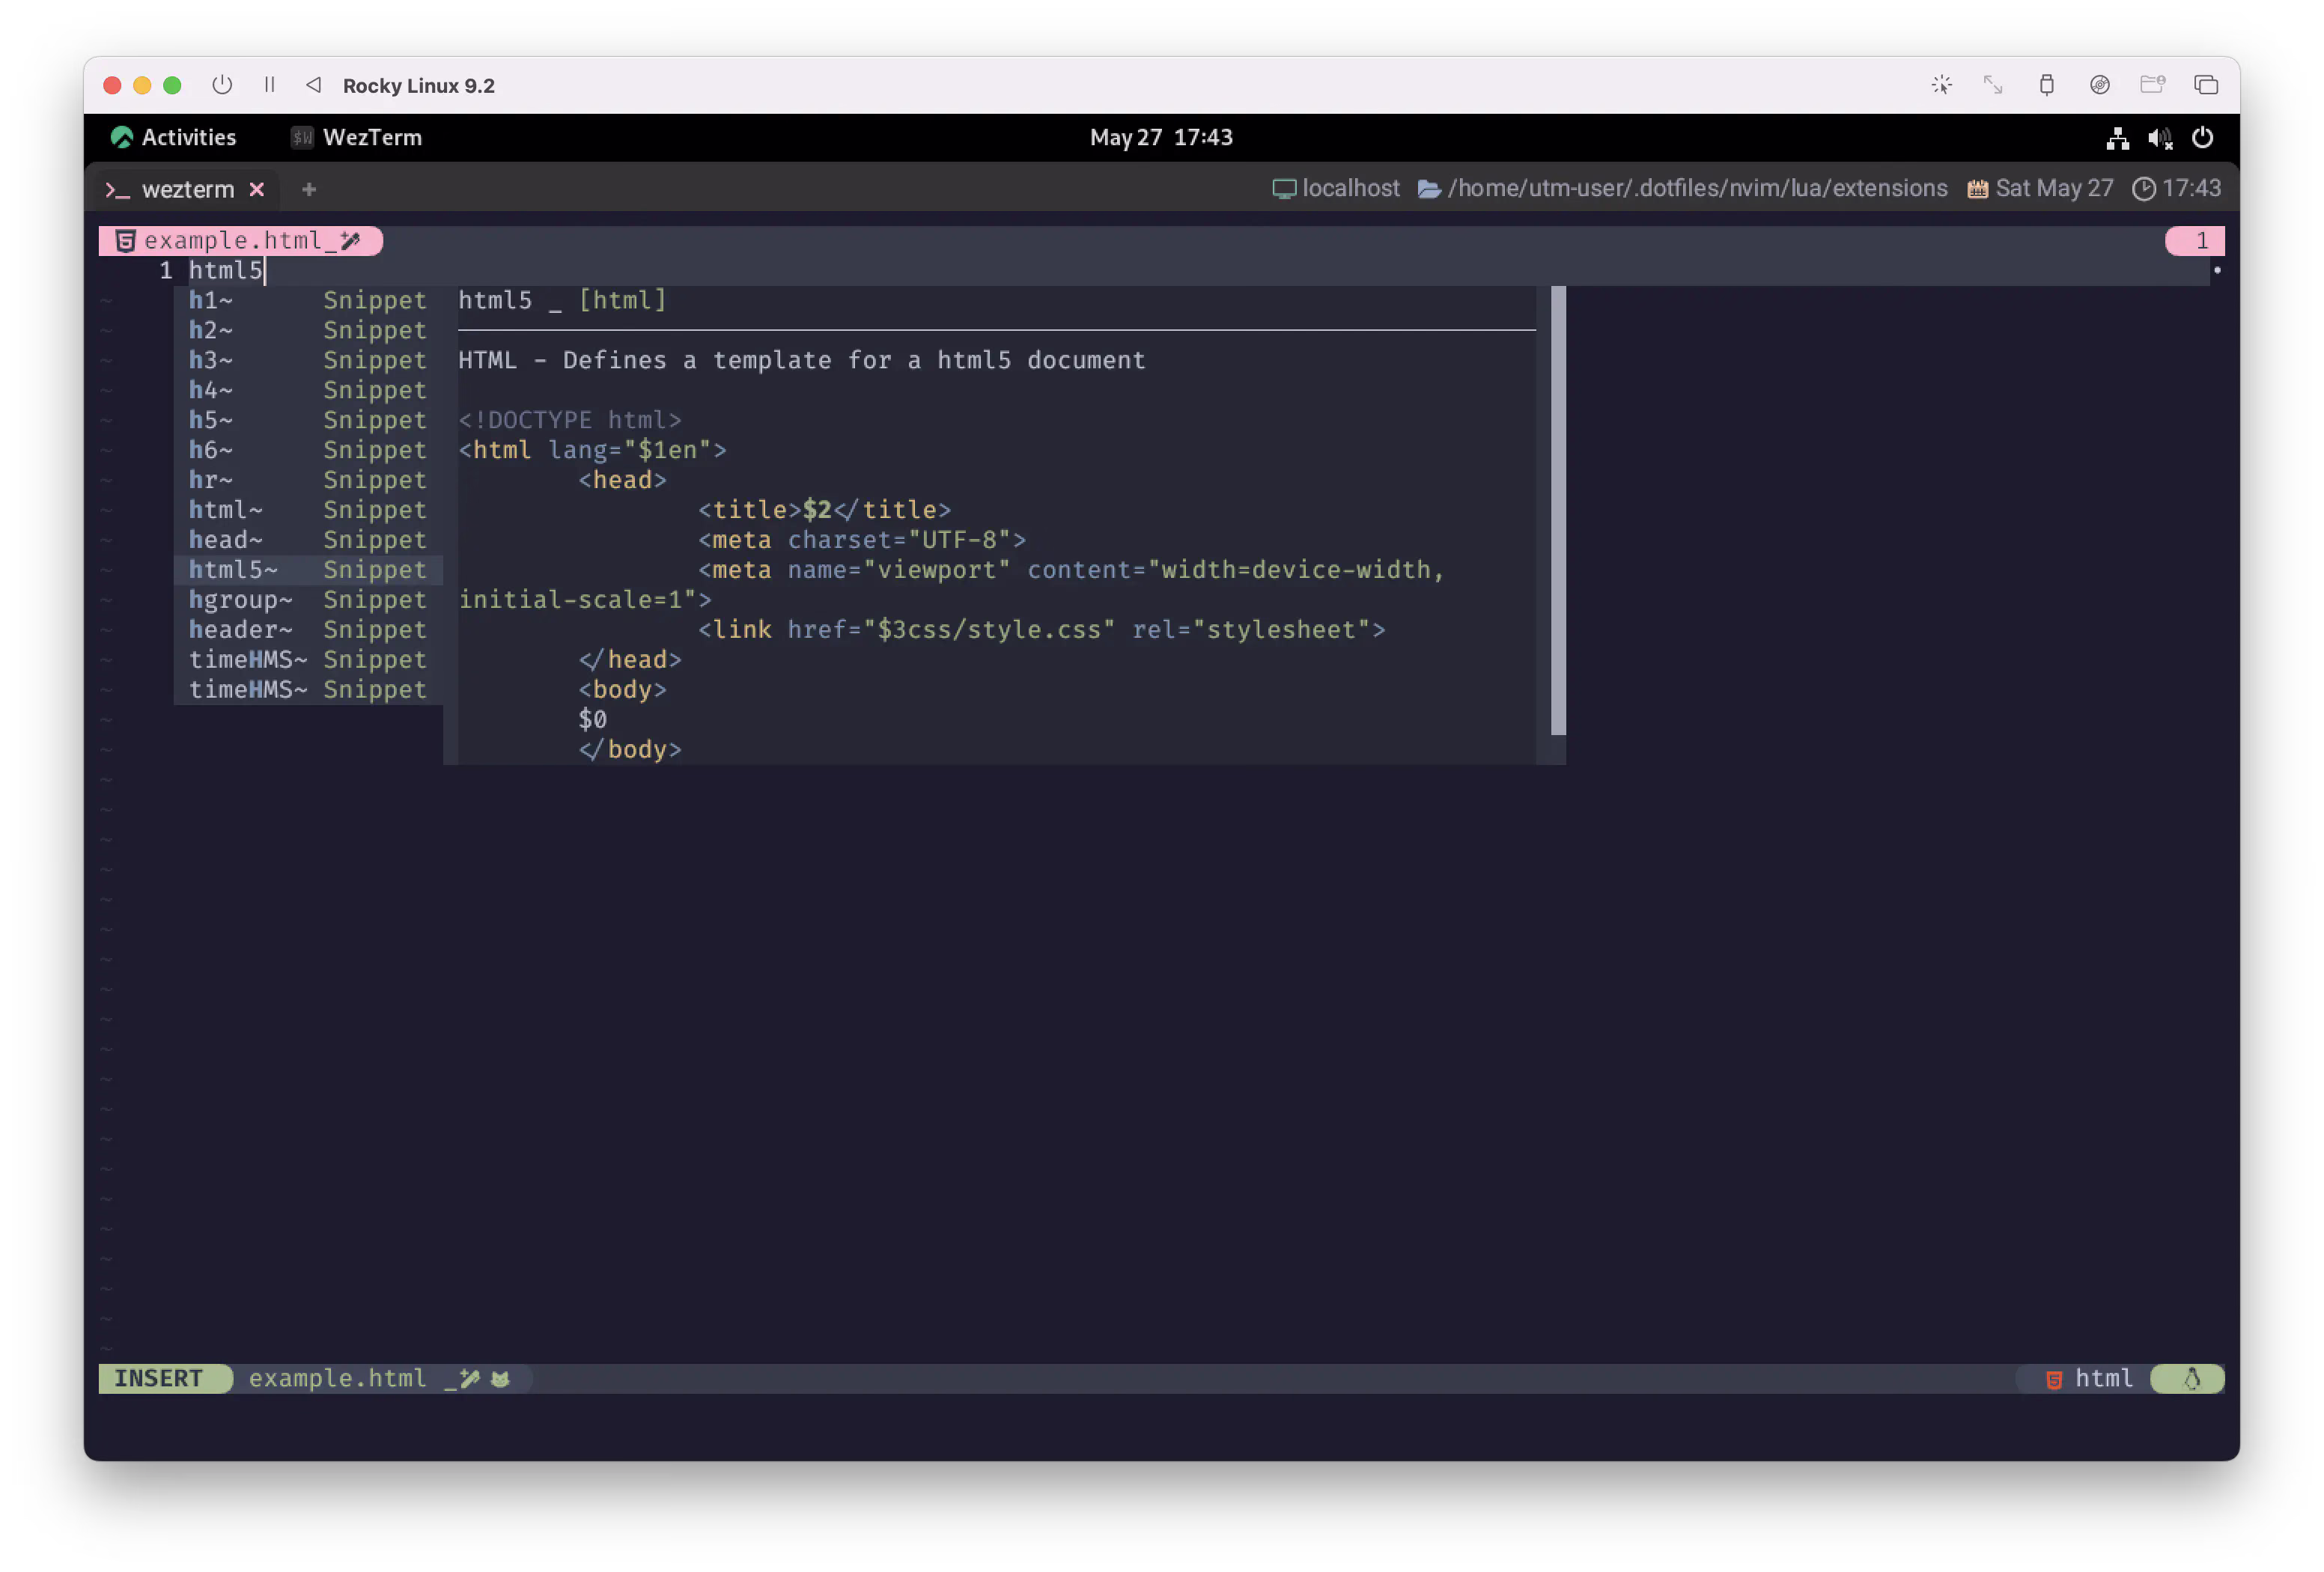Click Sat May 27 date in tab bar

click(2040, 188)
